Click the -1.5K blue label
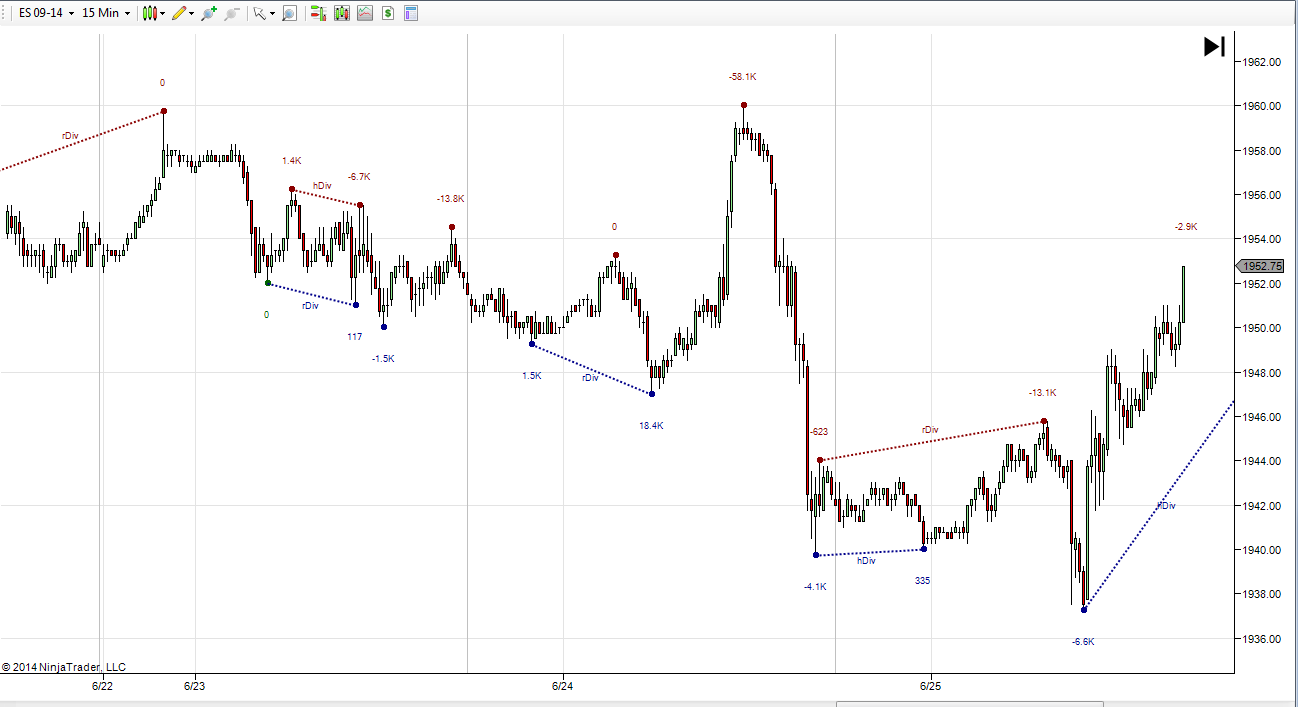1298x707 pixels. tap(384, 358)
